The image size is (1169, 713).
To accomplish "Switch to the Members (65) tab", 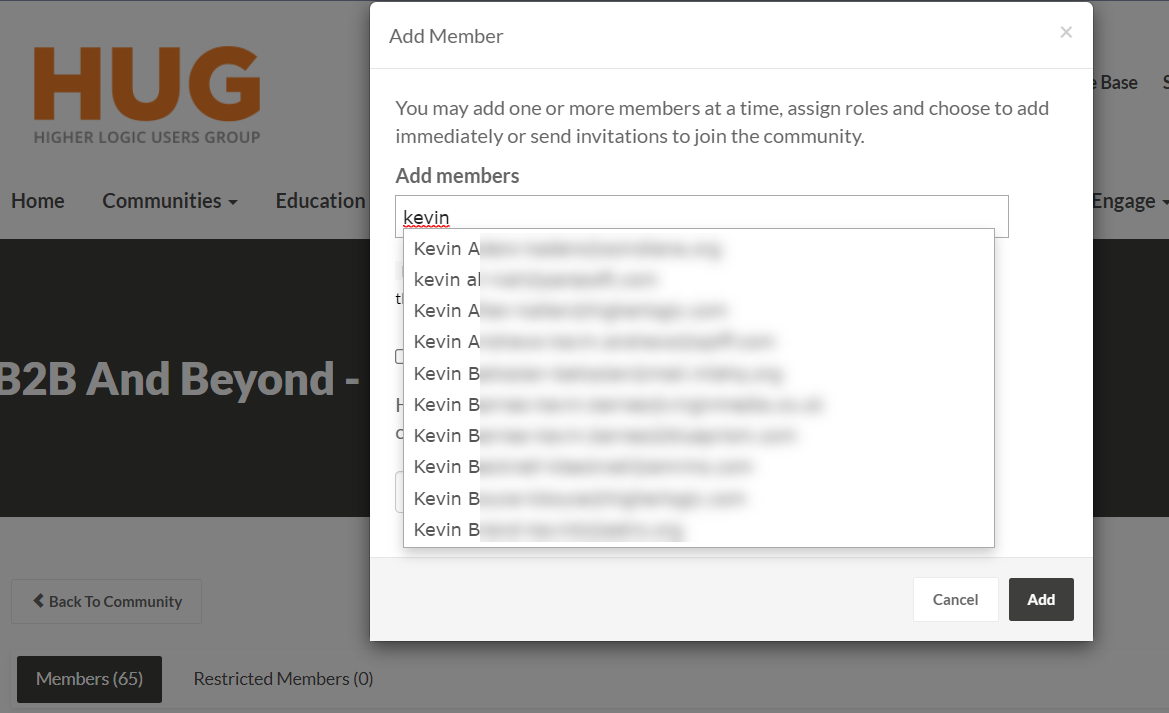I will (89, 679).
